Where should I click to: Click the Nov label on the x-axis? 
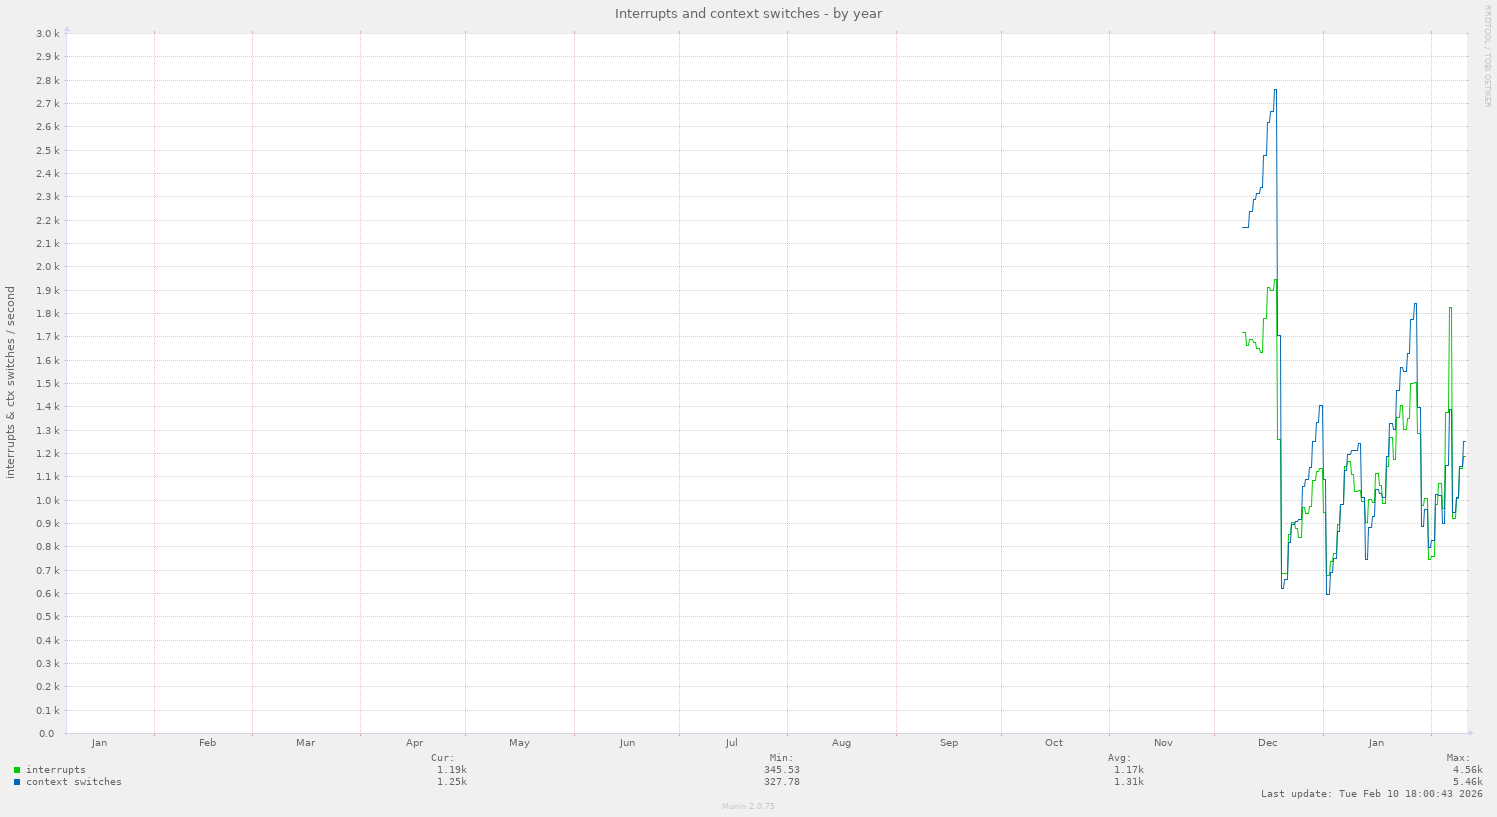coord(1163,743)
